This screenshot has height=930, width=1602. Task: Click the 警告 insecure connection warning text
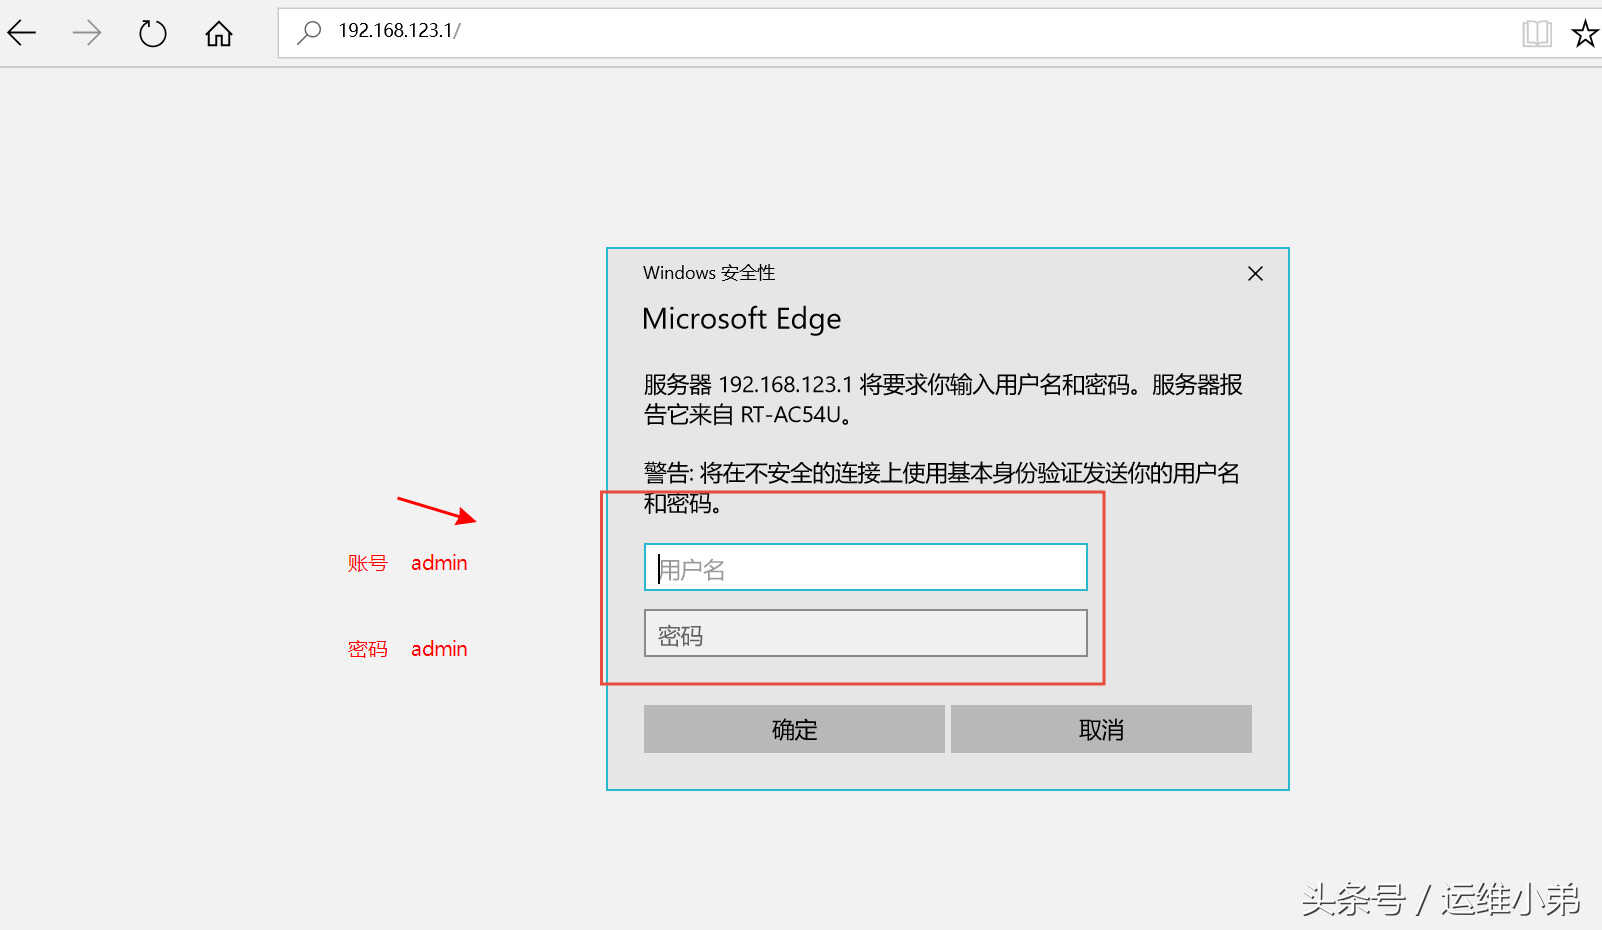[941, 488]
